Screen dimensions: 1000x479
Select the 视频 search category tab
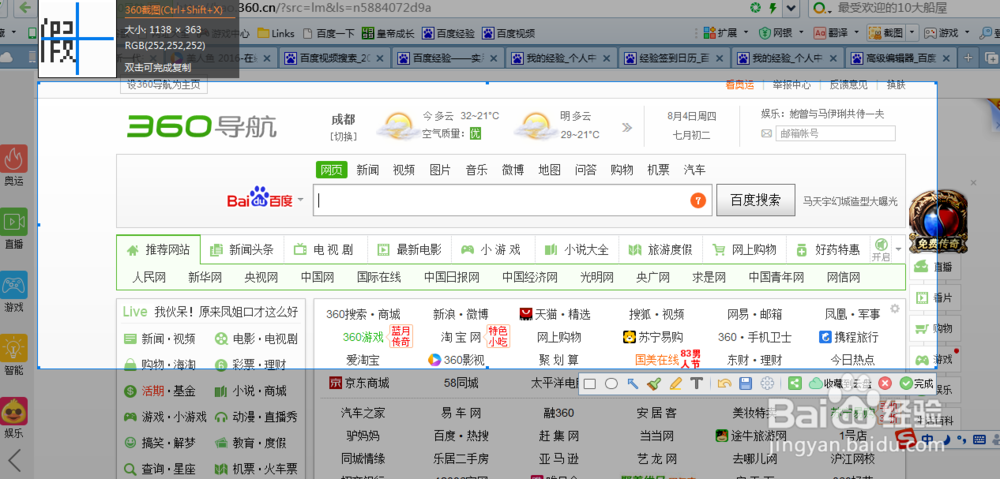tap(404, 170)
